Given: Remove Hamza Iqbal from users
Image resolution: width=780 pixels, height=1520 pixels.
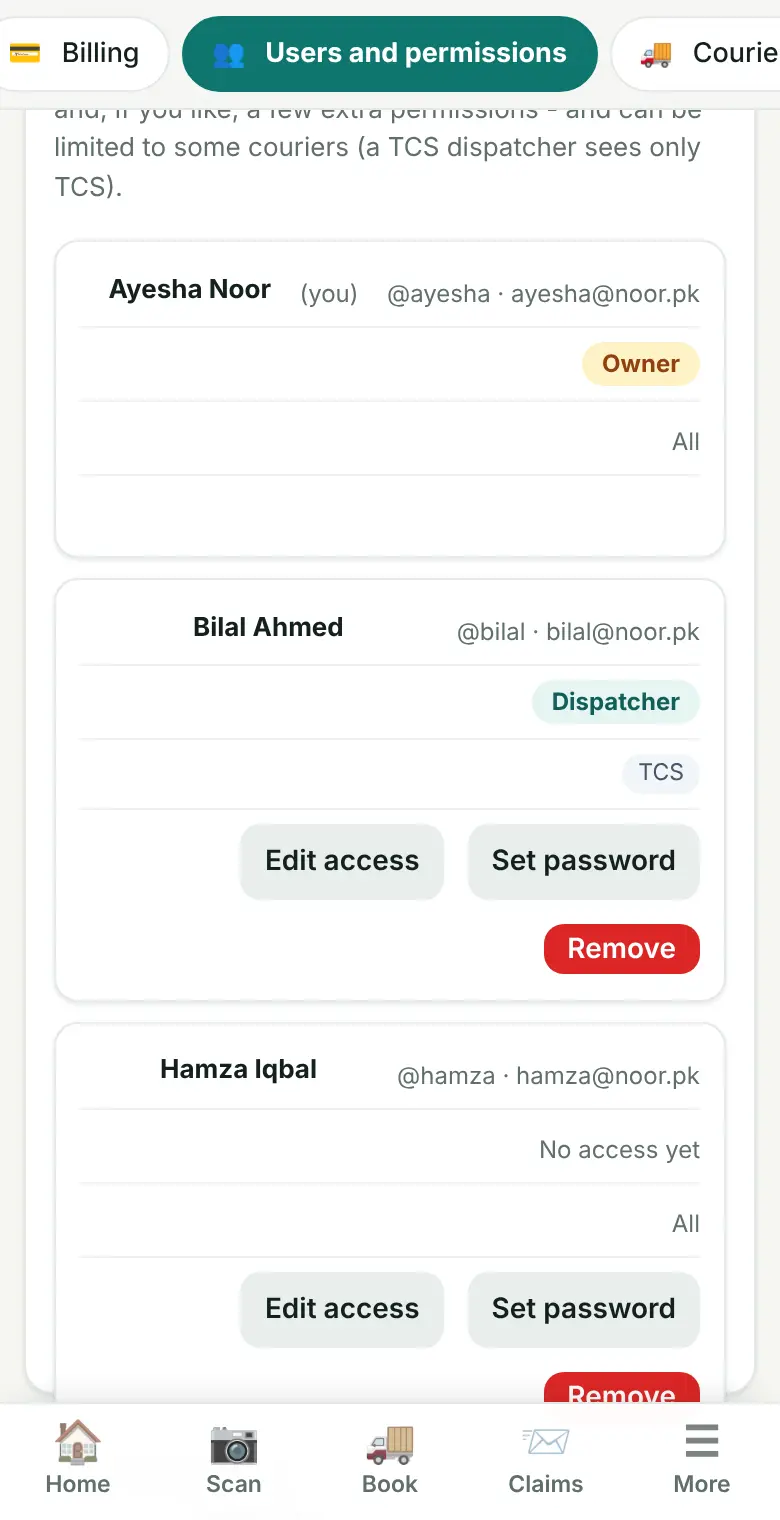Looking at the screenshot, I should (x=622, y=1388).
